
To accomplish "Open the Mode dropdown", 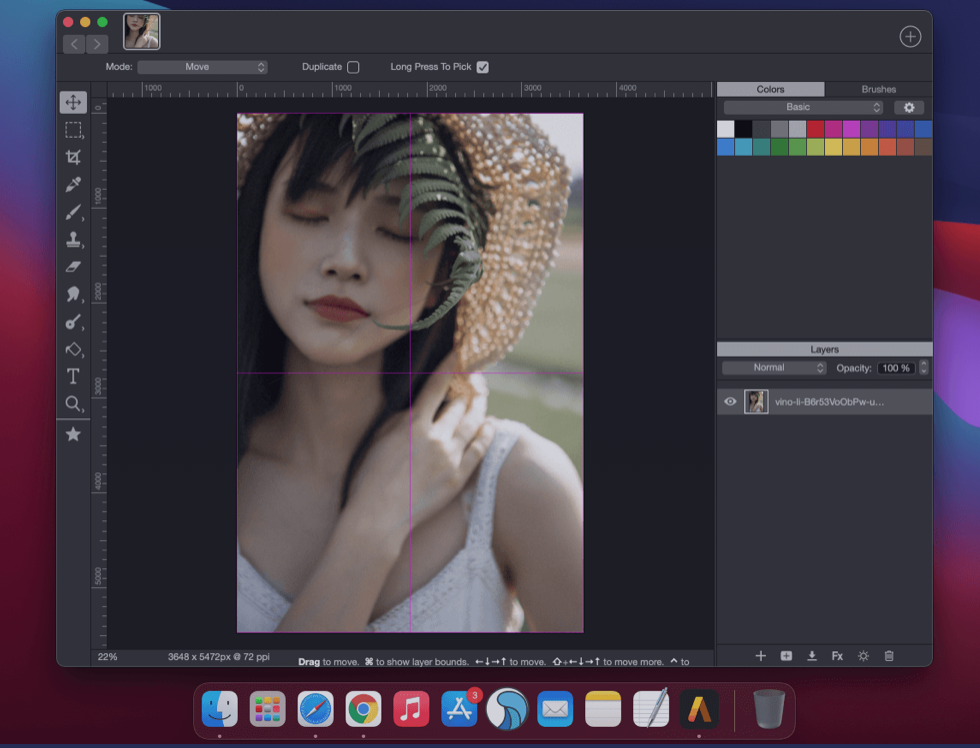I will pyautogui.click(x=202, y=67).
